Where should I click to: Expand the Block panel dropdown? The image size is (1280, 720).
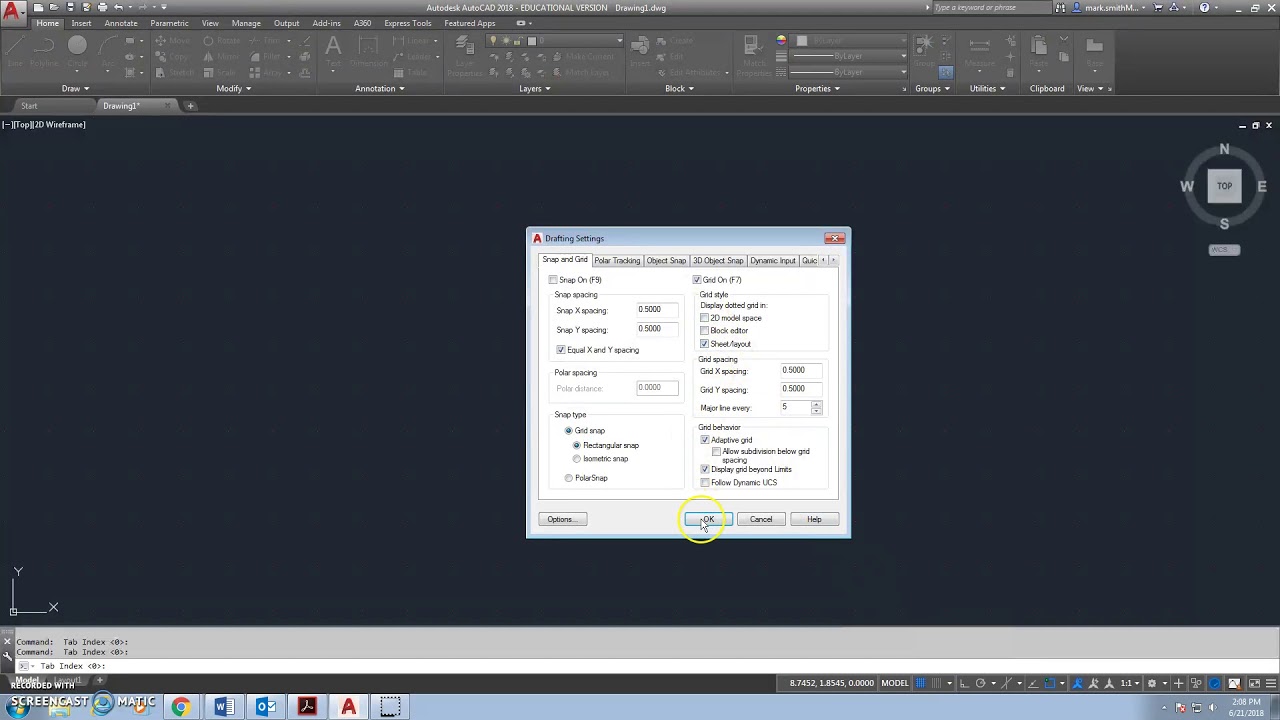coord(680,88)
